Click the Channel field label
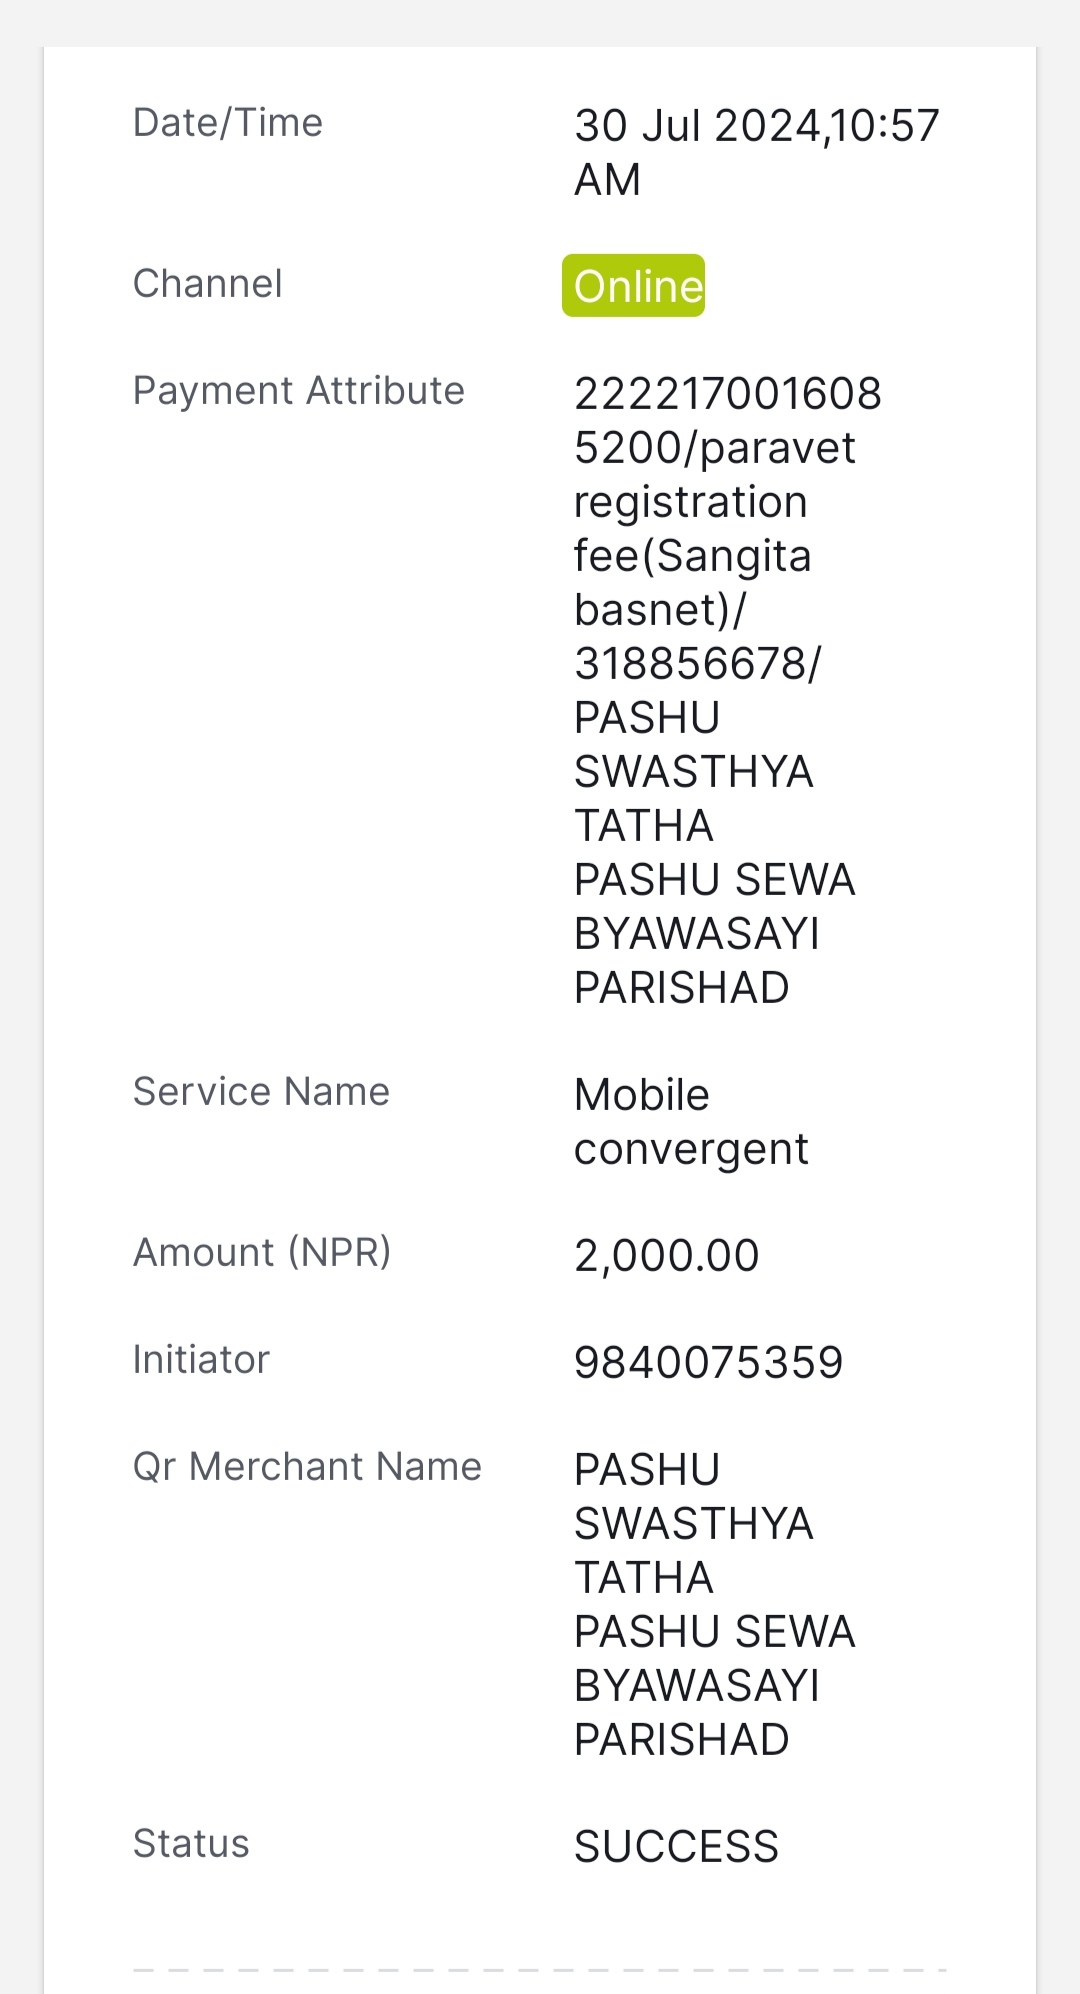Image resolution: width=1080 pixels, height=1994 pixels. [208, 284]
